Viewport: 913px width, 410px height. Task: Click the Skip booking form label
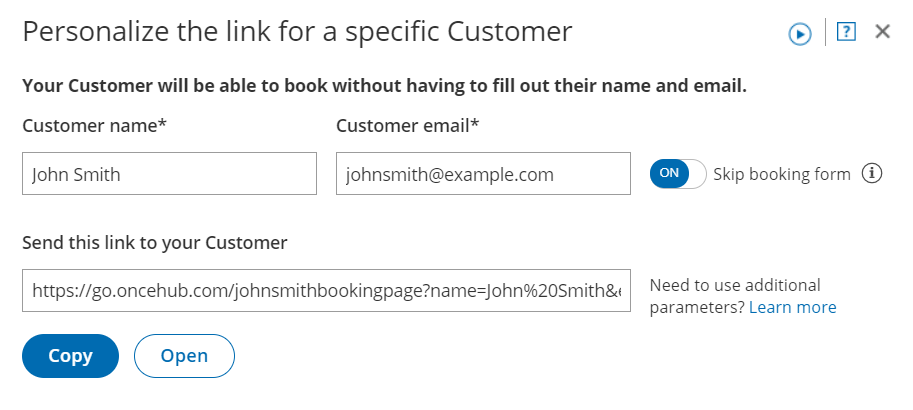tap(781, 174)
